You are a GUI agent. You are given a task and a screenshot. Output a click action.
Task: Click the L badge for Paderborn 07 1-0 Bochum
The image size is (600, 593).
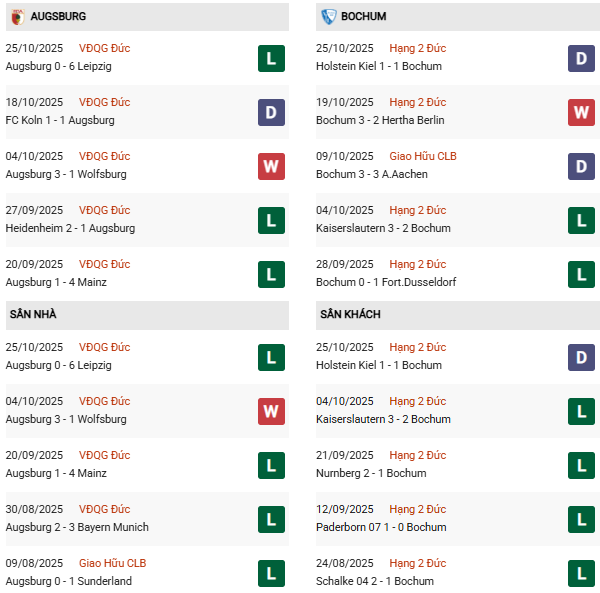click(582, 519)
